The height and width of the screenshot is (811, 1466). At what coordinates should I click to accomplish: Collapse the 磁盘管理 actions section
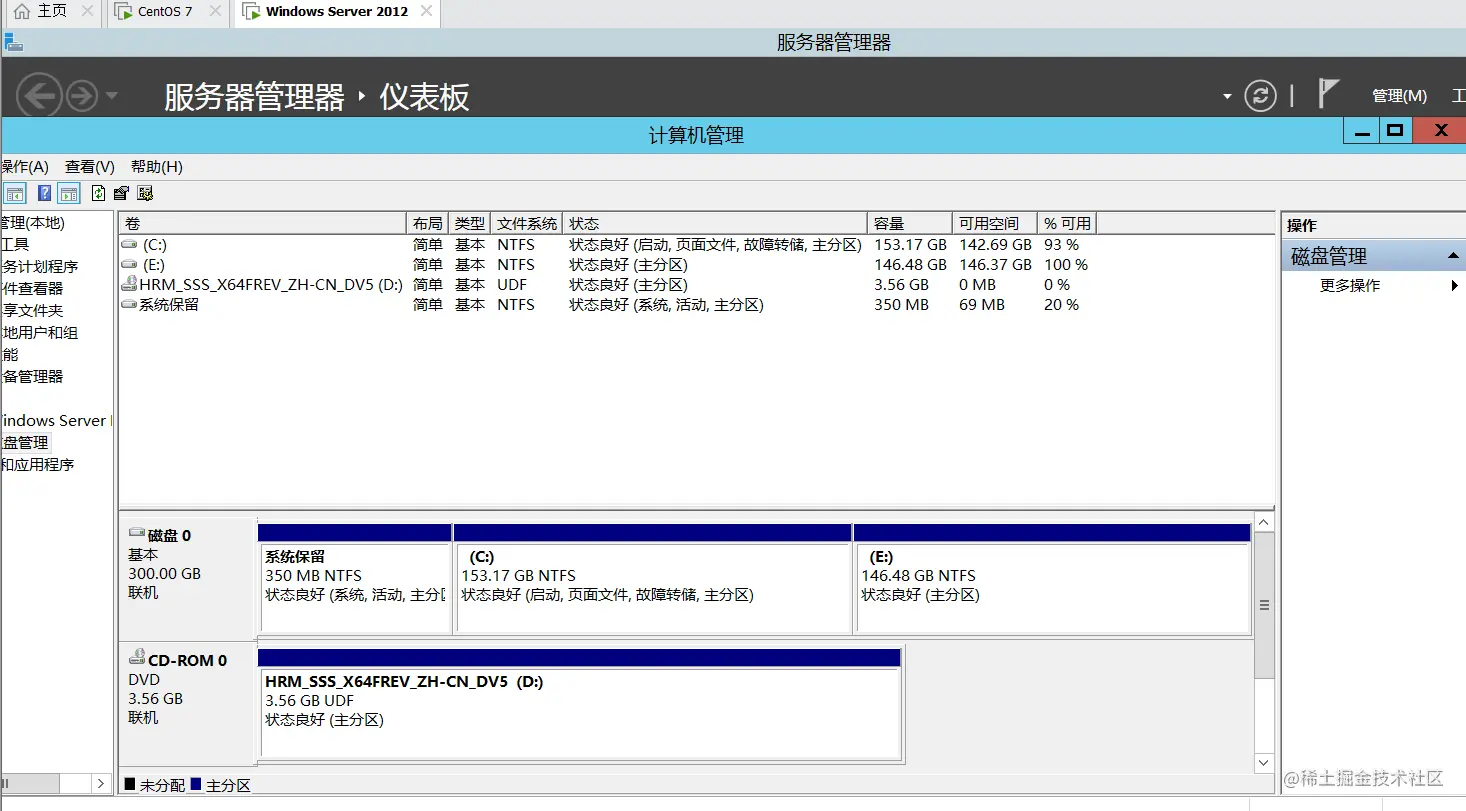(x=1453, y=257)
